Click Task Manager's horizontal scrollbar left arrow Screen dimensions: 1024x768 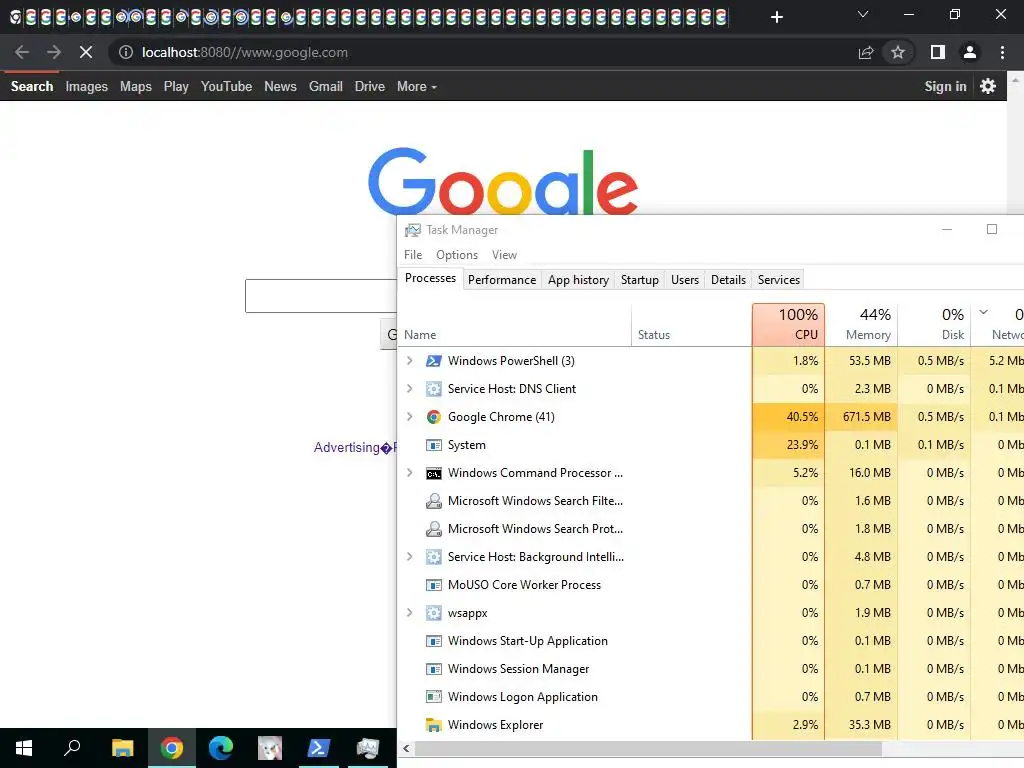point(406,748)
